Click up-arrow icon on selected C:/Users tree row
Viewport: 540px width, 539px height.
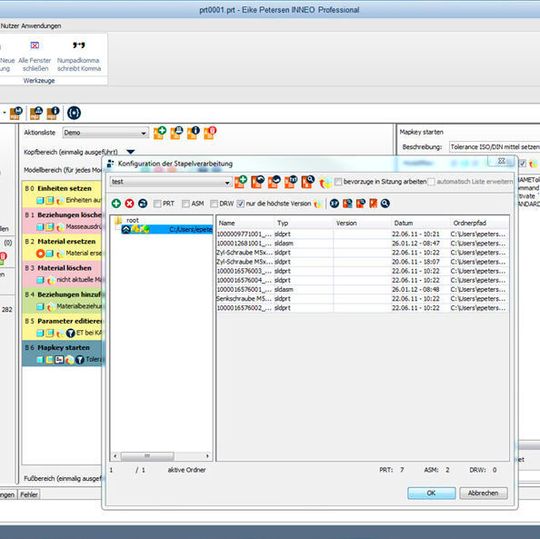[x=126, y=229]
